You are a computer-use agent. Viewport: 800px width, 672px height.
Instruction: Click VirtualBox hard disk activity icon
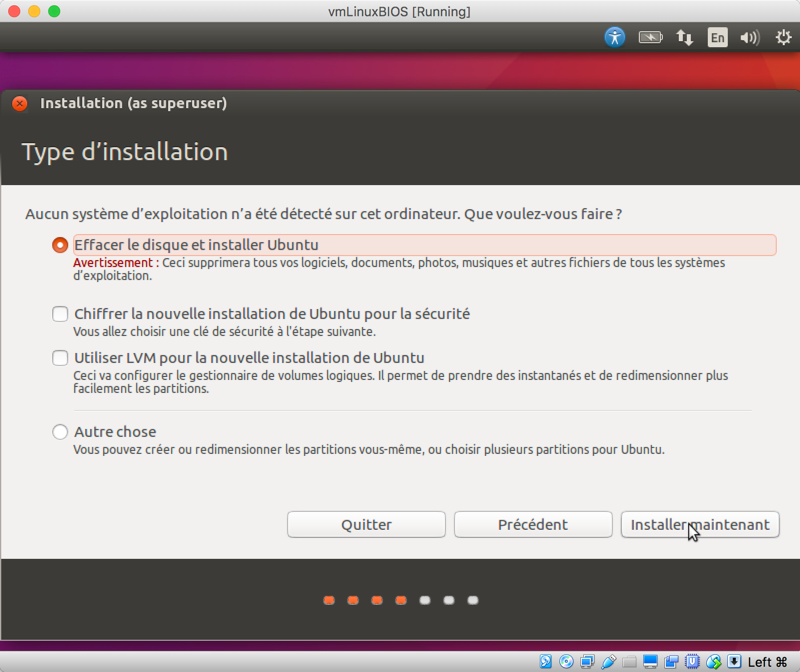tap(545, 662)
